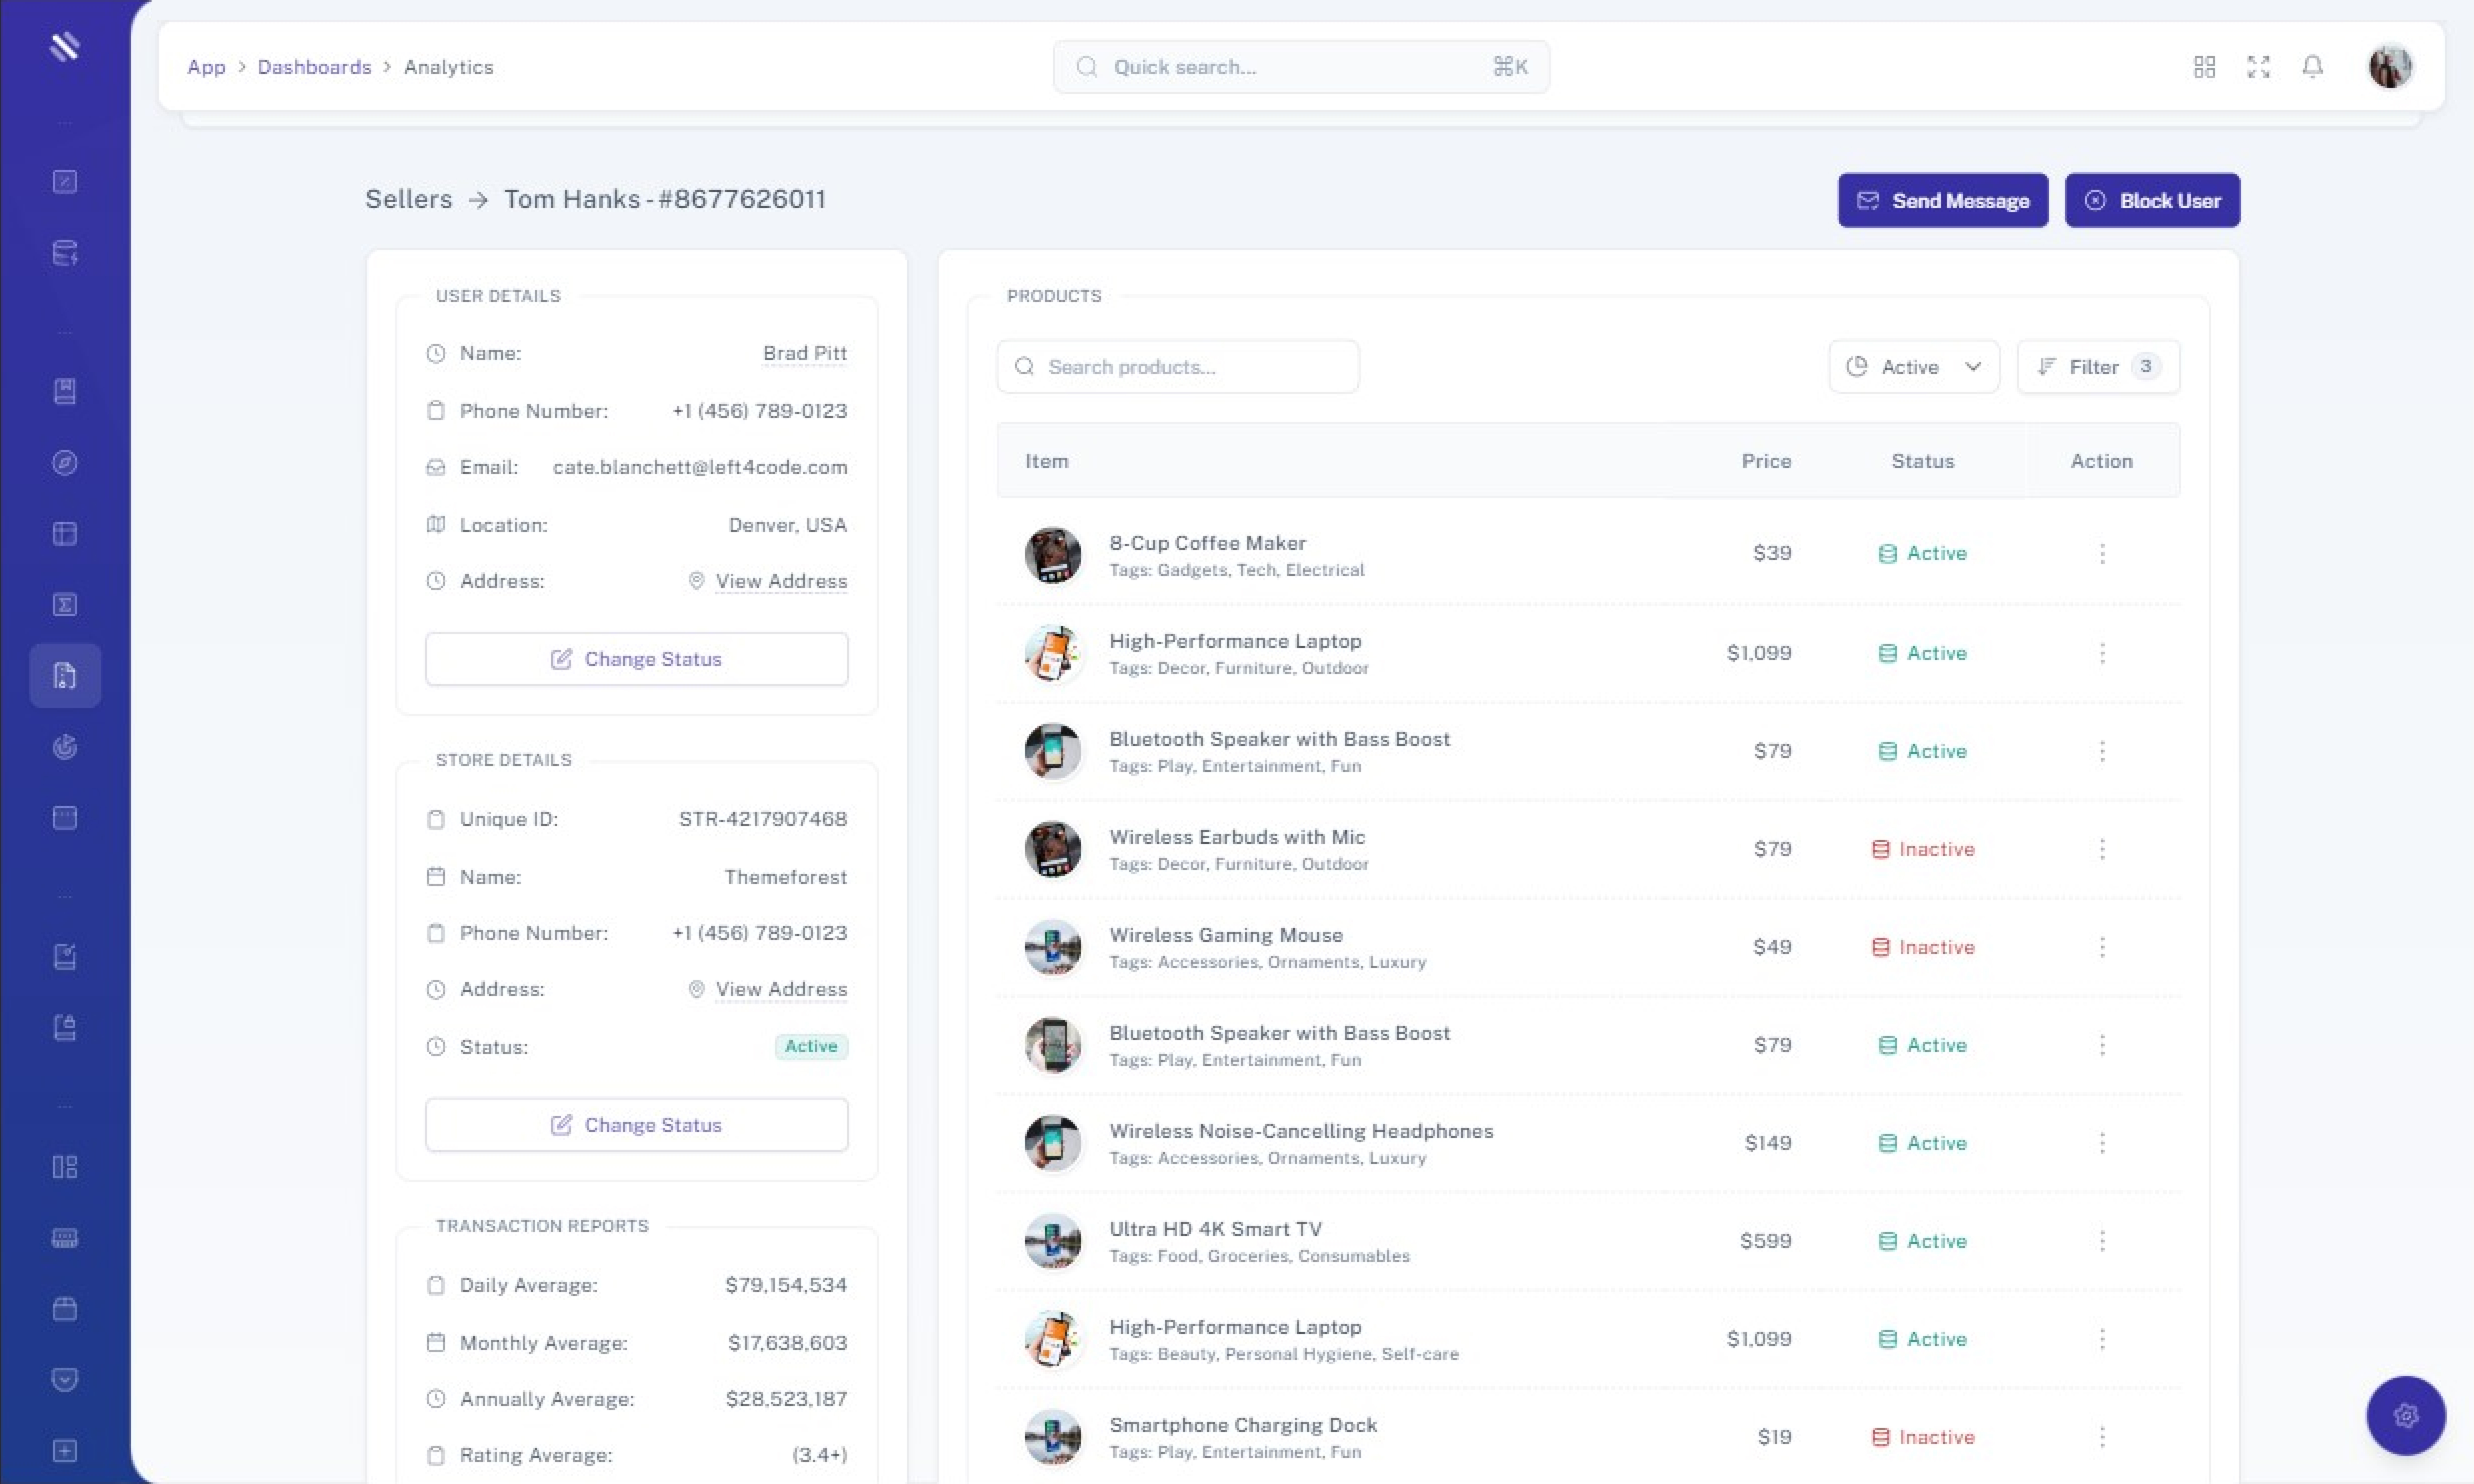The image size is (2474, 1484).
Task: Open the compass icon in sidebar
Action: tap(65, 463)
